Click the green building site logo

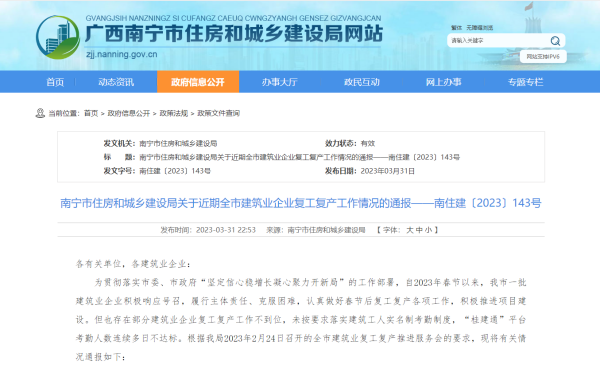tap(58, 37)
